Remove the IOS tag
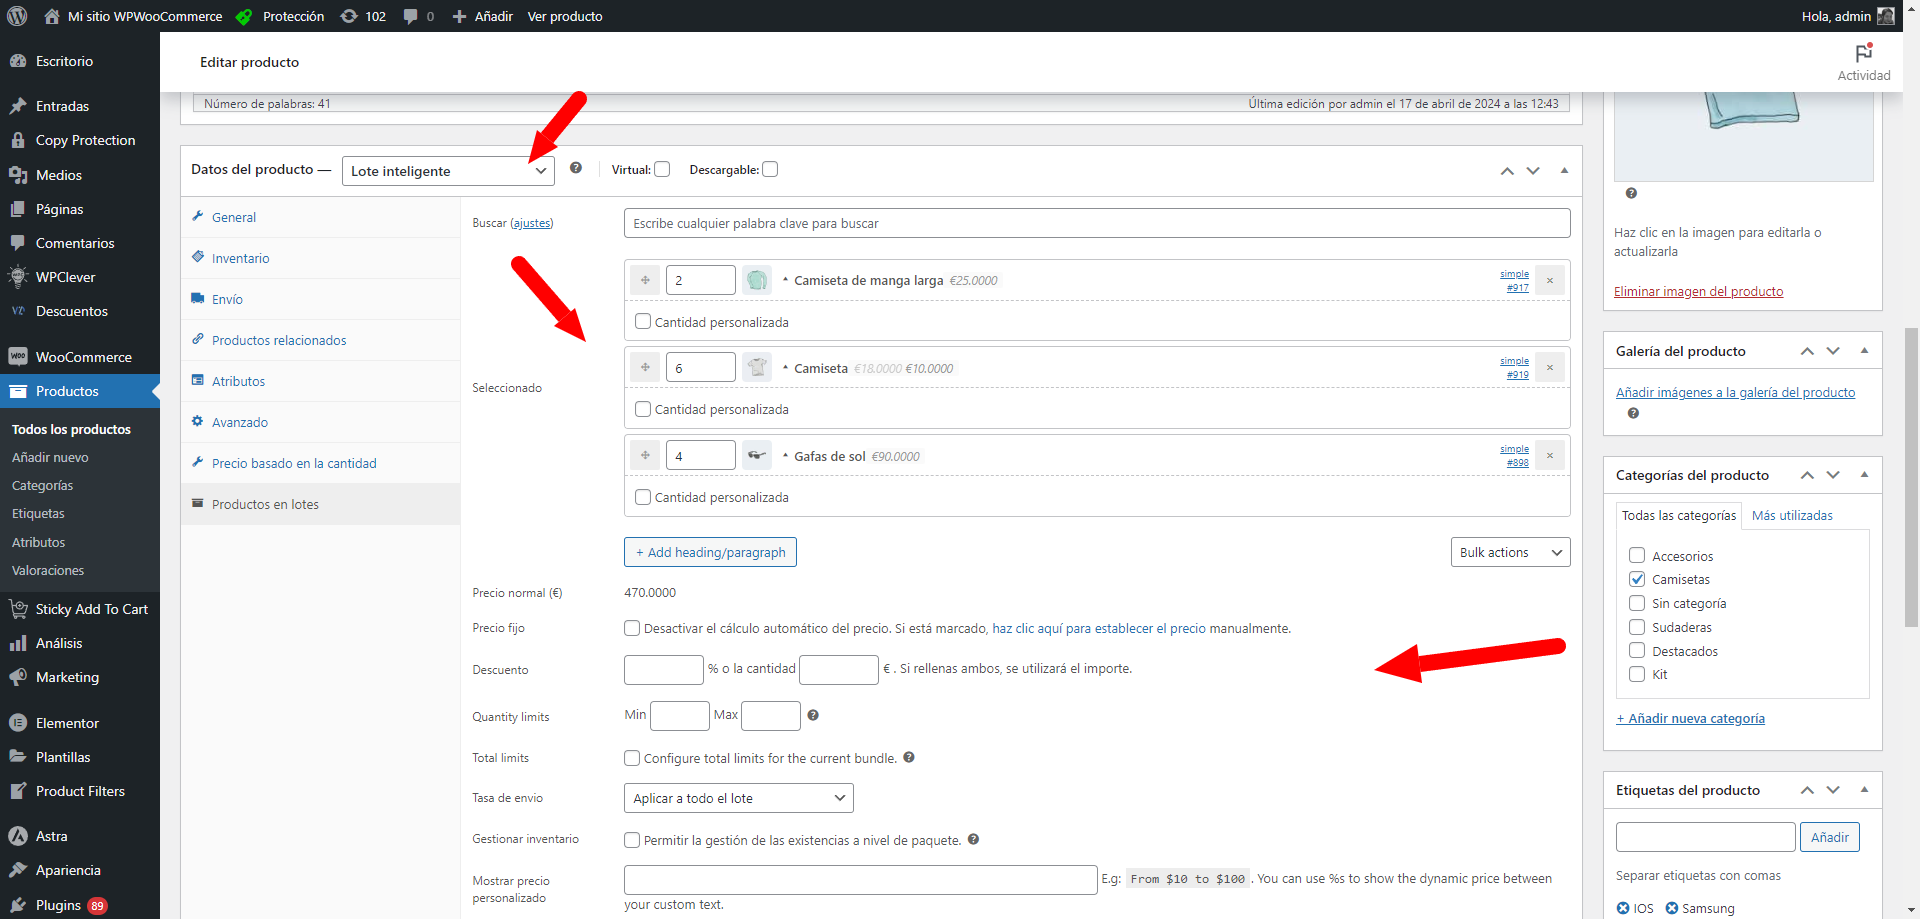1920x919 pixels. tap(1623, 908)
